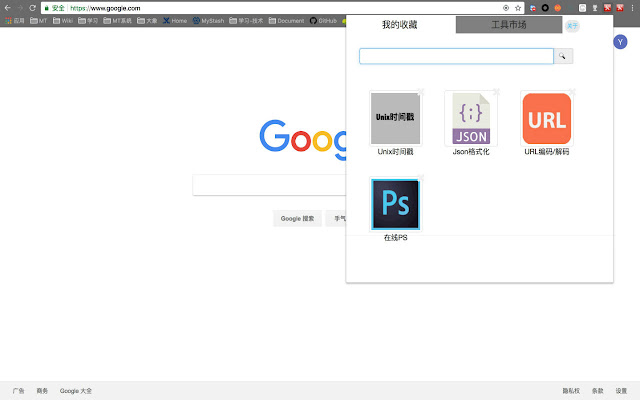Focus the Google search box
This screenshot has width=640, height=400.
point(269,185)
